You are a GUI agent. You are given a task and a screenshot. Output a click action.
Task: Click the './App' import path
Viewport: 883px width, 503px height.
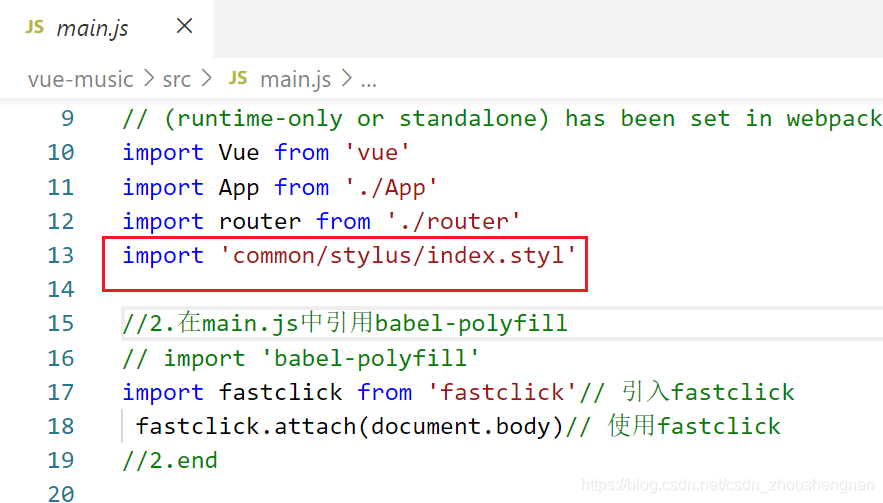pos(390,187)
